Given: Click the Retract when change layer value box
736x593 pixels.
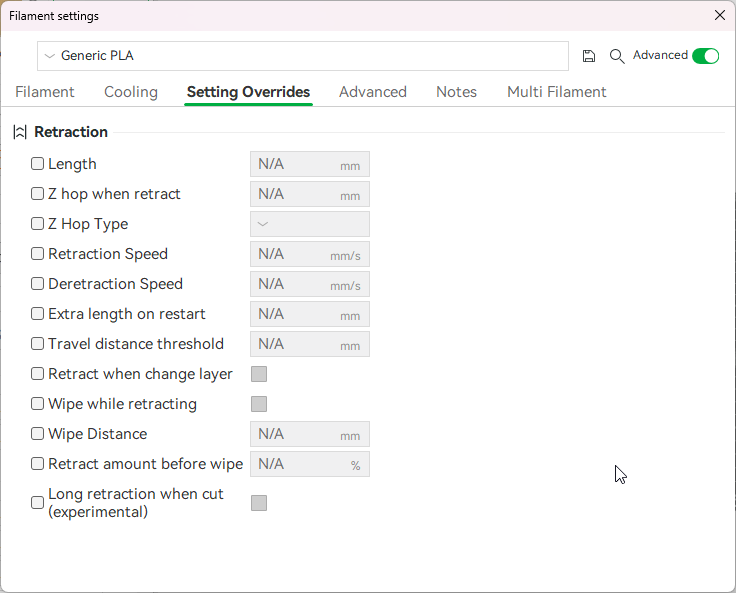Looking at the screenshot, I should [x=259, y=374].
